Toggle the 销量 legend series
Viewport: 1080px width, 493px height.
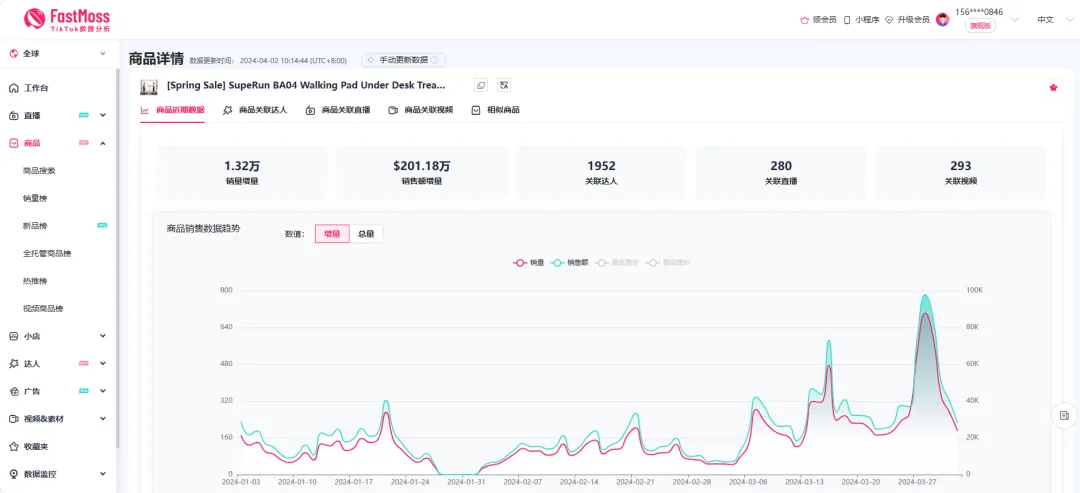[x=529, y=262]
